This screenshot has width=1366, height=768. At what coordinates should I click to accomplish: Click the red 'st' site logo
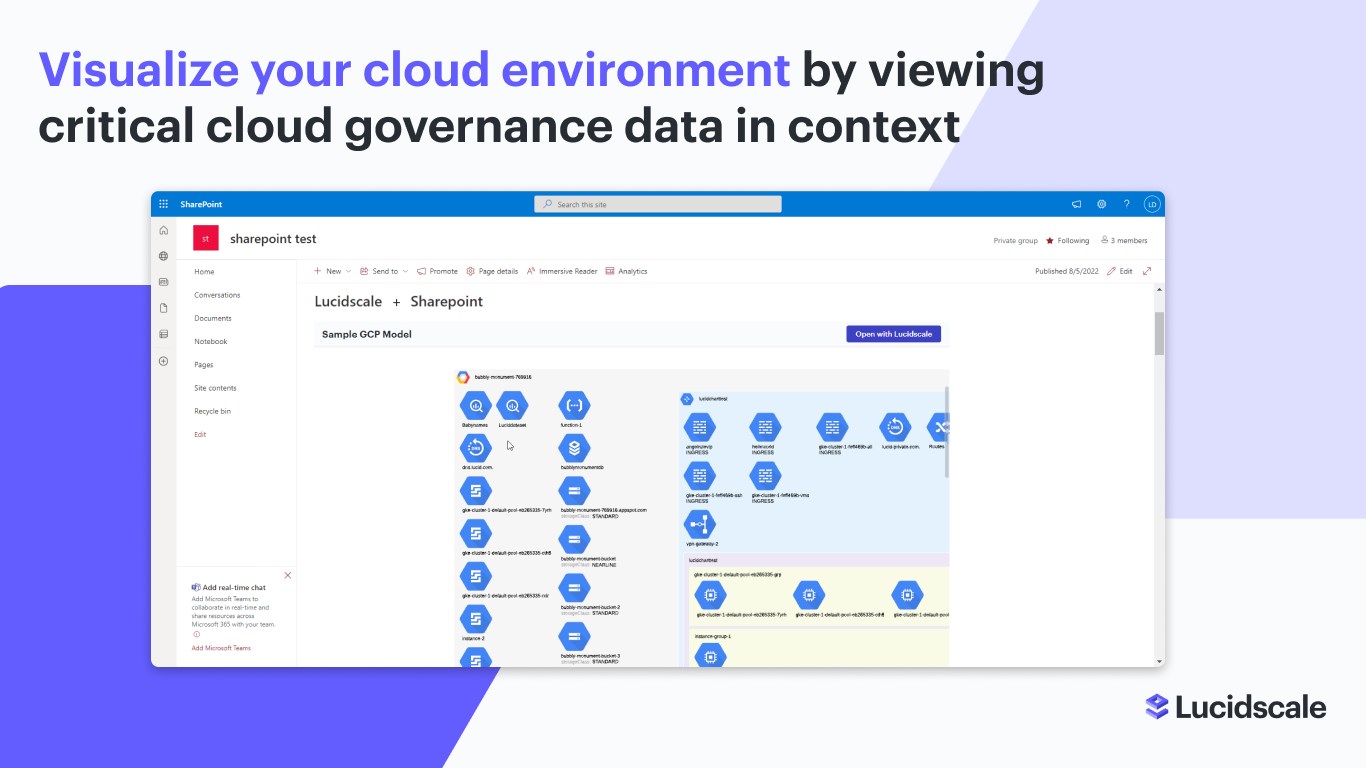click(x=206, y=239)
